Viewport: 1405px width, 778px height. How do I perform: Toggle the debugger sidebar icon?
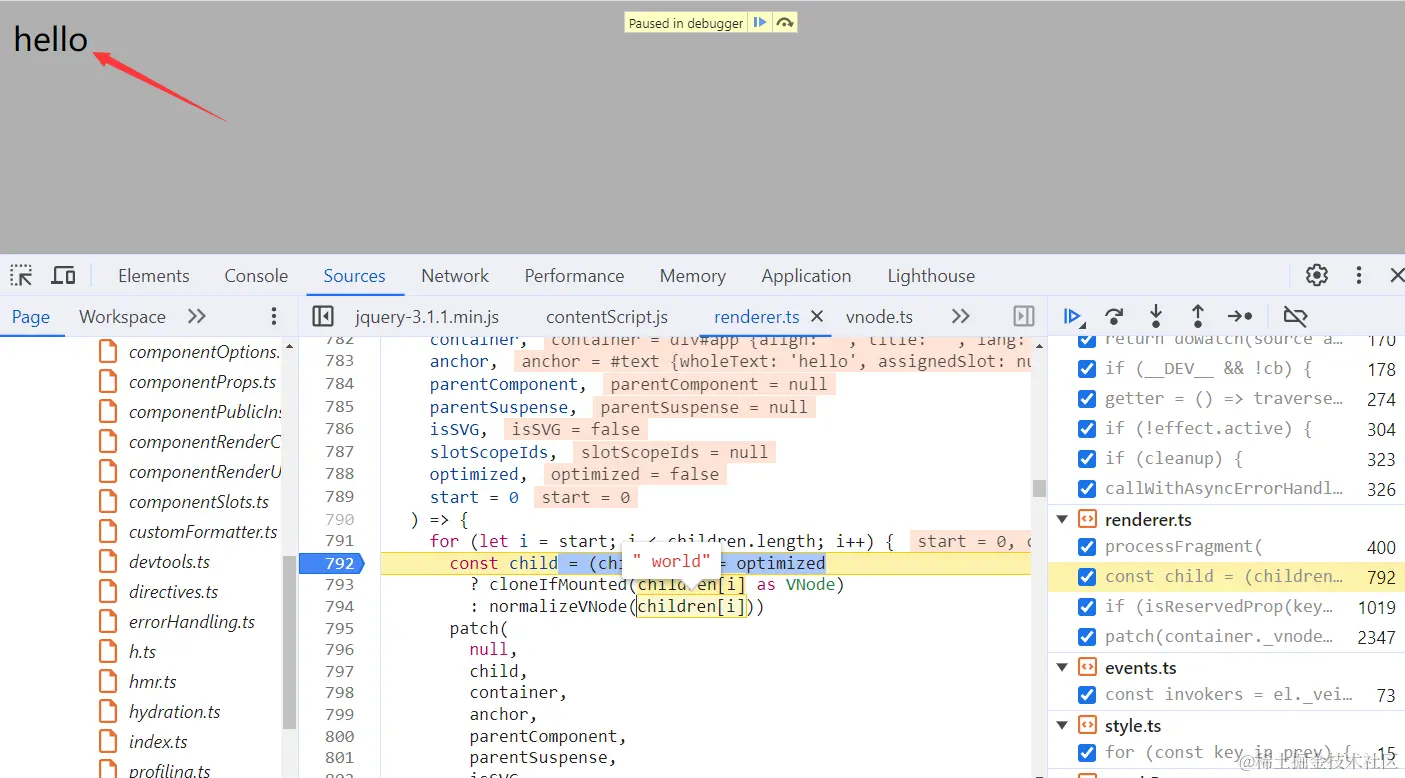(1023, 316)
